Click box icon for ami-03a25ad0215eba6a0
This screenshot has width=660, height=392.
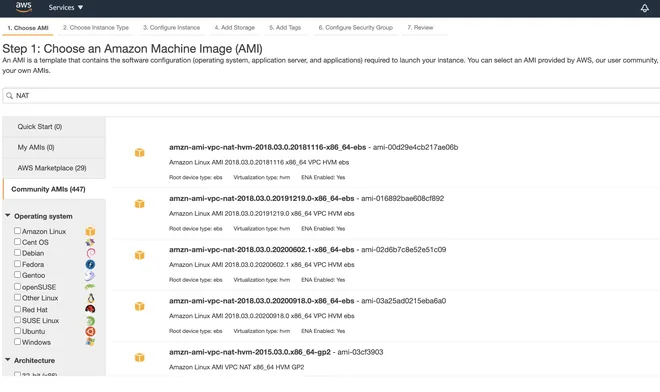(139, 306)
